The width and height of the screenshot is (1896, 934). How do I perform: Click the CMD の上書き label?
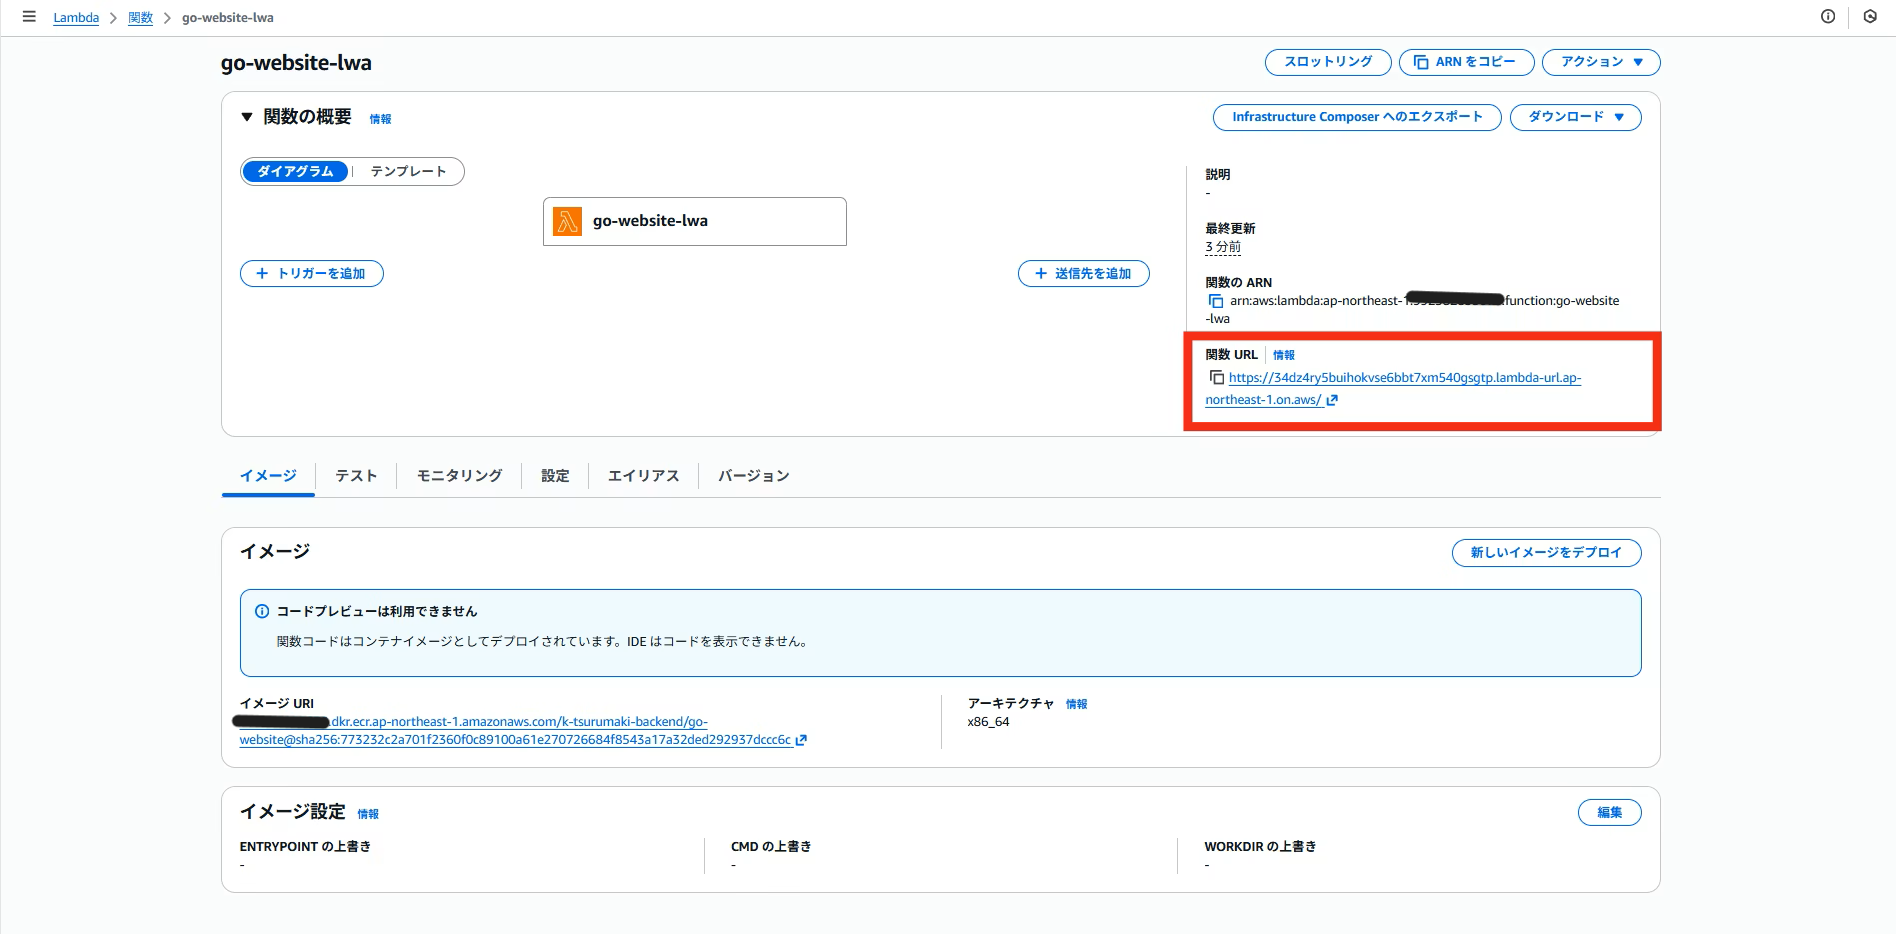pos(771,847)
